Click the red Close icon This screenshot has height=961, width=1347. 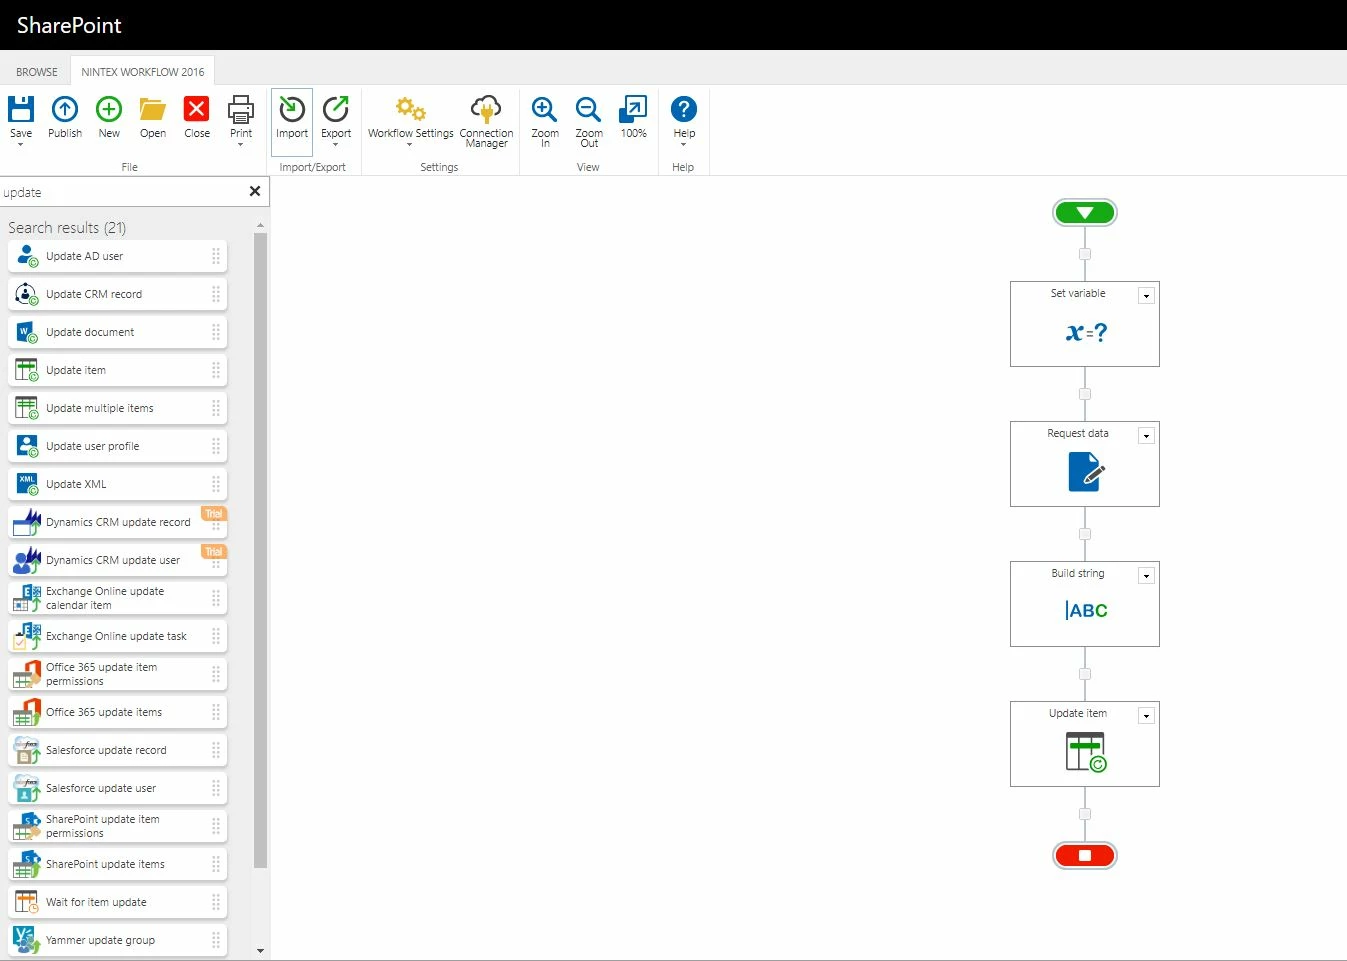click(197, 109)
